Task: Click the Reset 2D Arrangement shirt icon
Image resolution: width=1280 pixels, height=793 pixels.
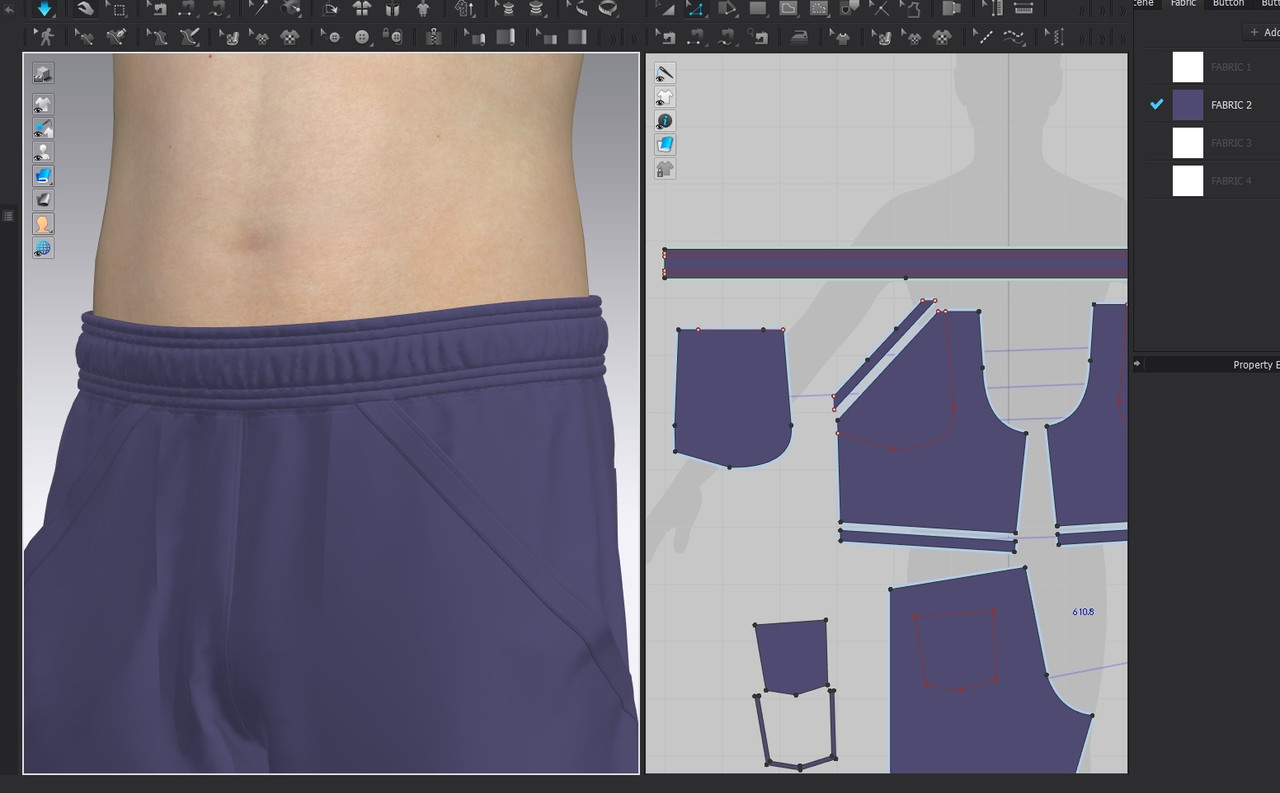Action: coord(361,9)
